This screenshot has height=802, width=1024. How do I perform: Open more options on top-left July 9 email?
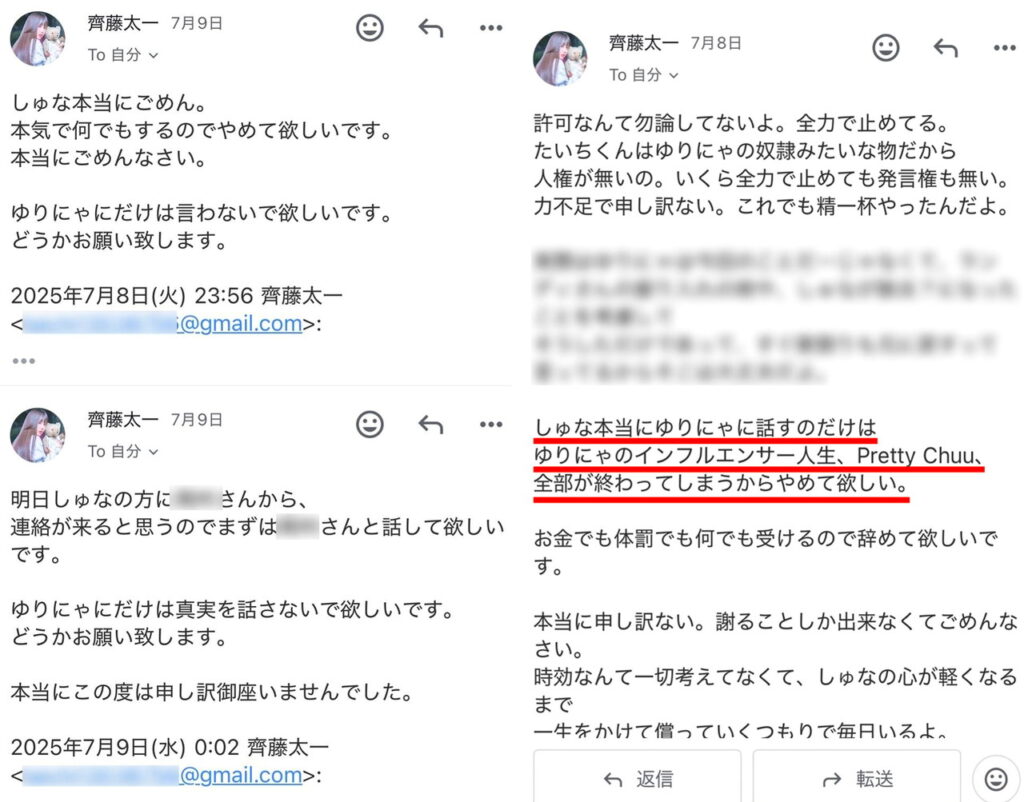click(490, 28)
